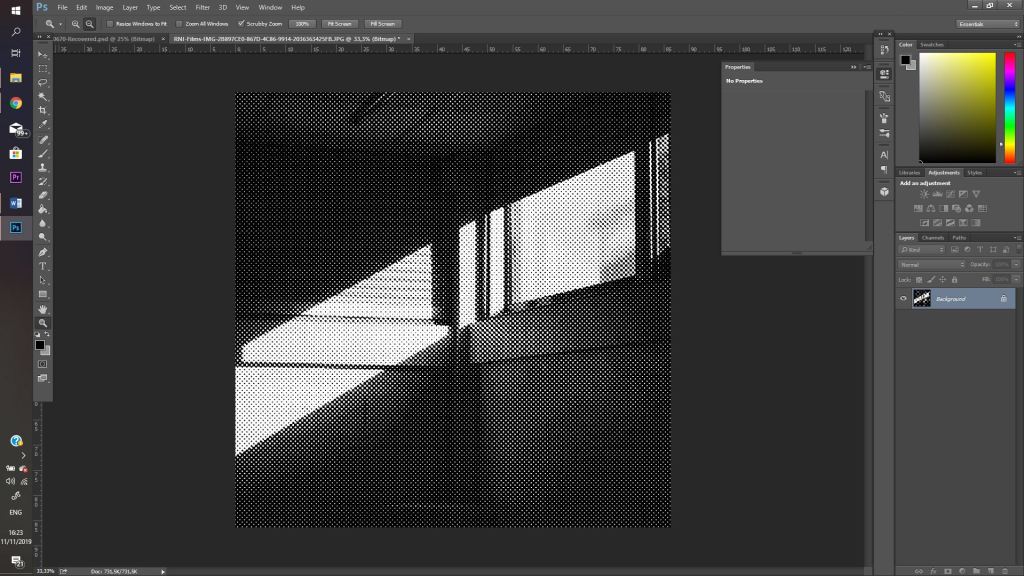This screenshot has width=1024, height=576.
Task: Open Chrome from the Windows taskbar
Action: click(16, 103)
